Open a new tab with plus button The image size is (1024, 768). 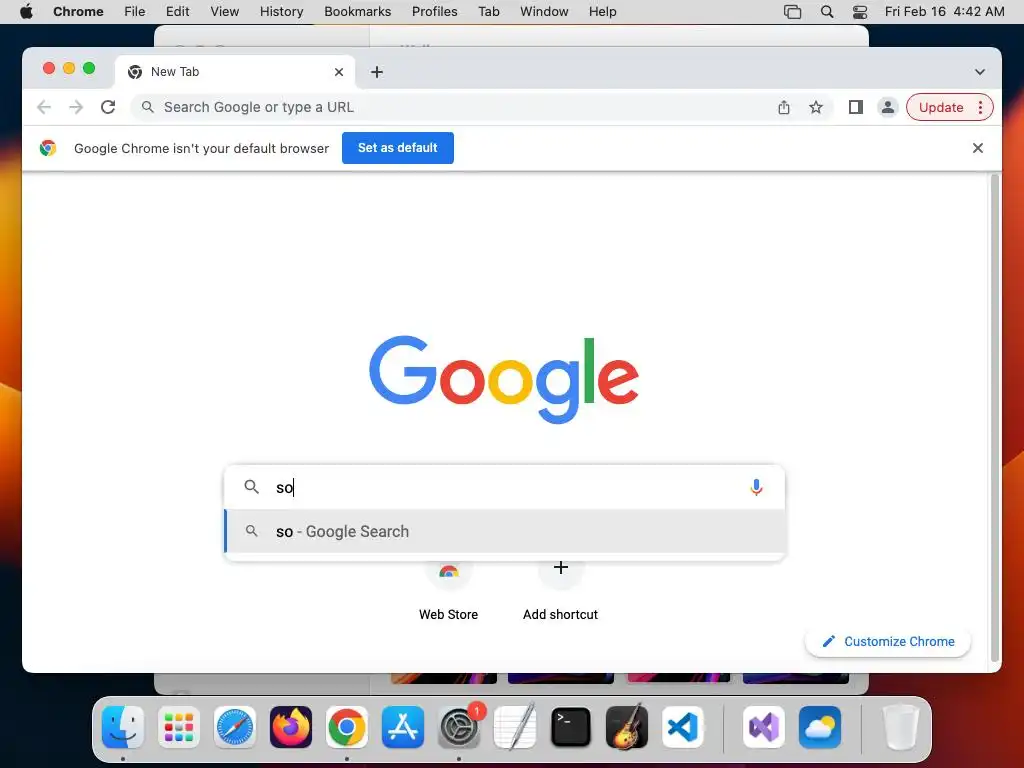click(377, 72)
